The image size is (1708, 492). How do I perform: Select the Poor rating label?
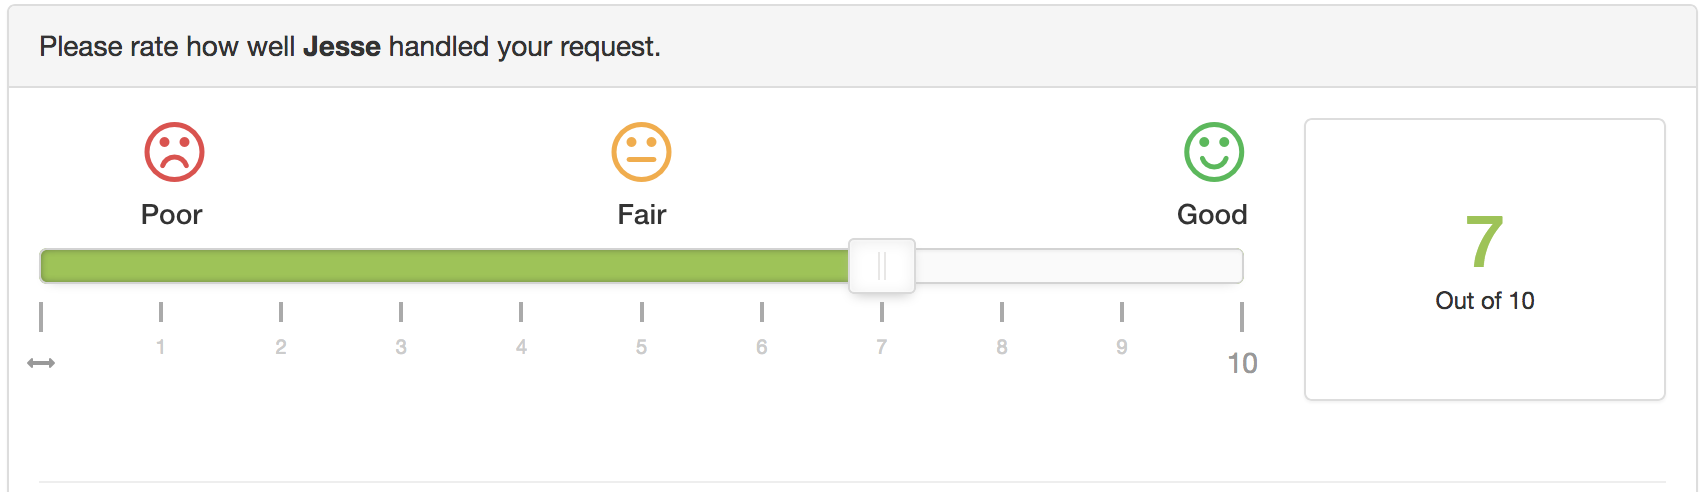[172, 215]
